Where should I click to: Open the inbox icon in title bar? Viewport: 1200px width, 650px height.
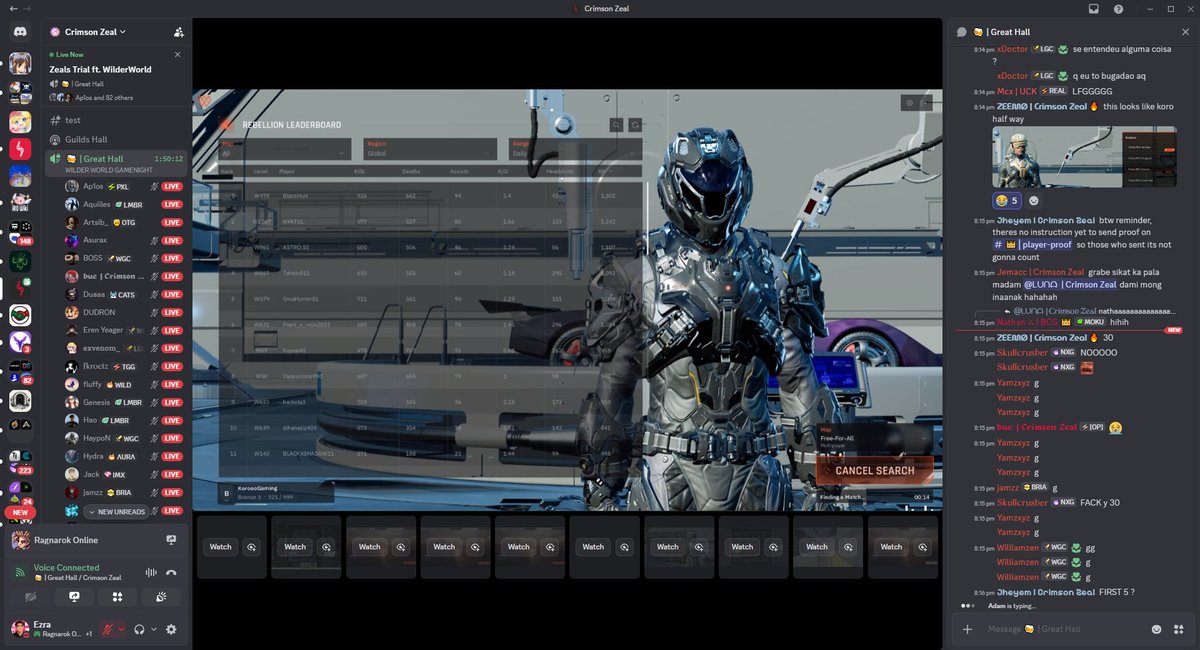tap(1093, 9)
